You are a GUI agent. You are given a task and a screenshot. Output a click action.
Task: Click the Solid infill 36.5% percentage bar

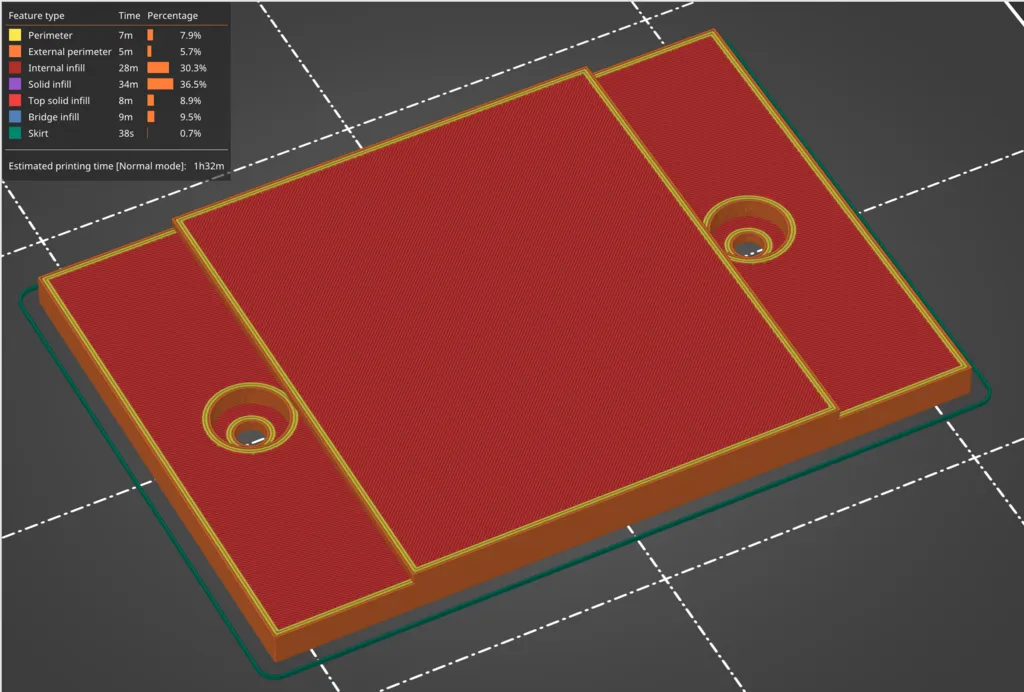click(x=160, y=84)
